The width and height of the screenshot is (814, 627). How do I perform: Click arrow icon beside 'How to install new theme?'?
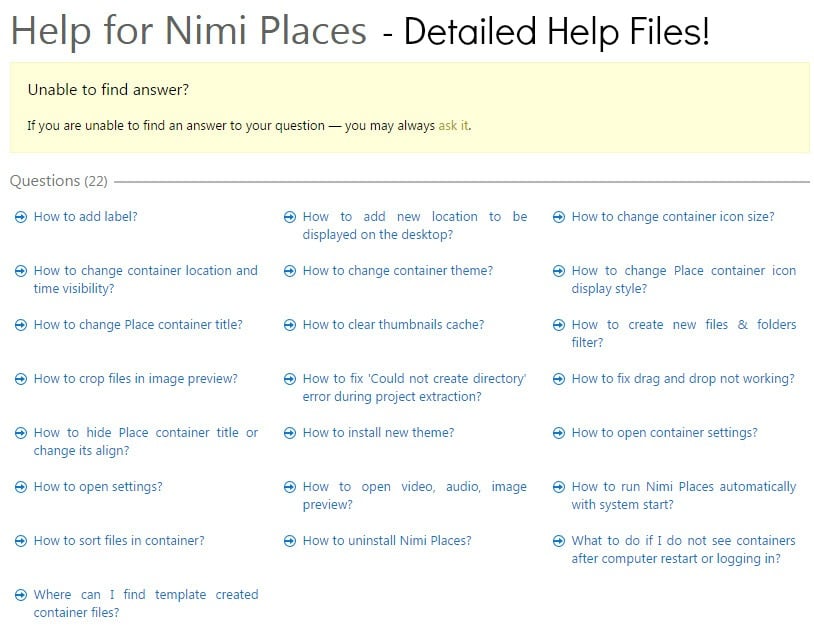pyautogui.click(x=290, y=433)
